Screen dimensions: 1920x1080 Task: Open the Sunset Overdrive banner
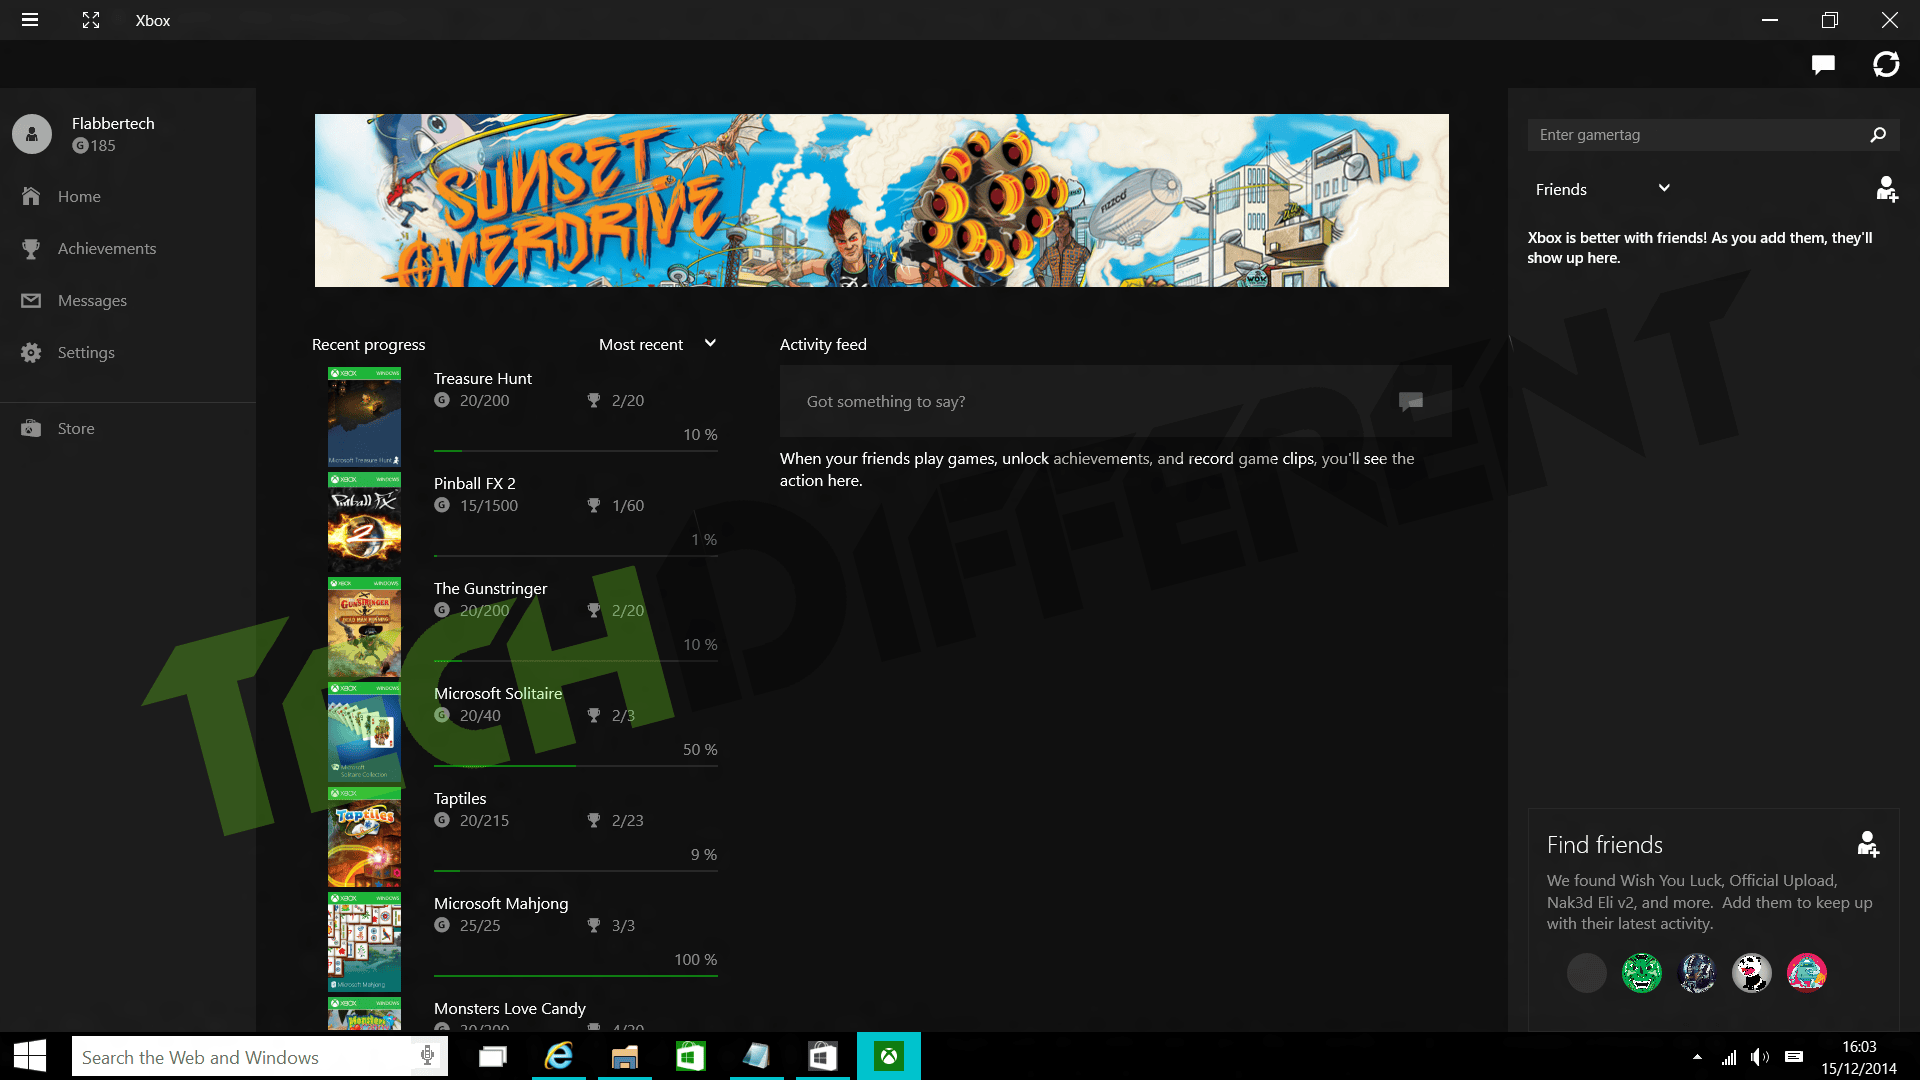882,200
